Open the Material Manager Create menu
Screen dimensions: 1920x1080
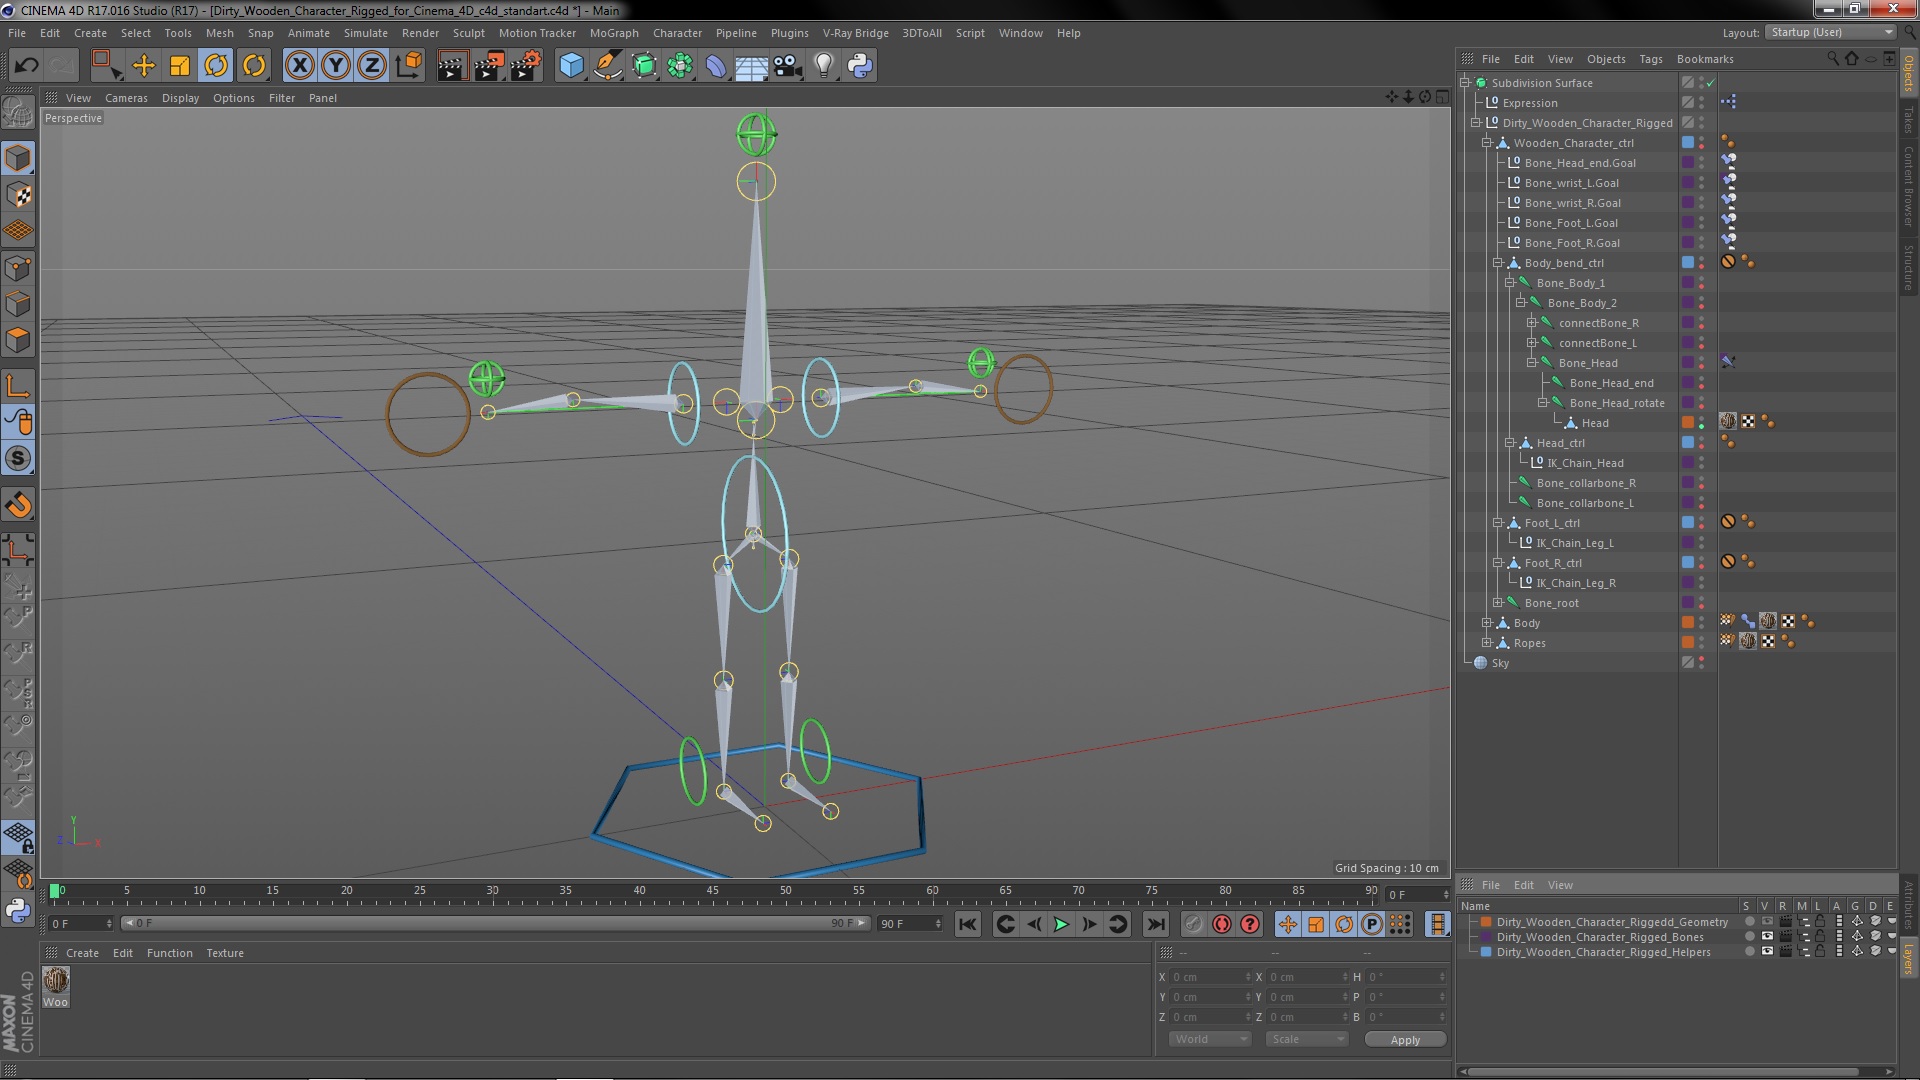[x=82, y=953]
